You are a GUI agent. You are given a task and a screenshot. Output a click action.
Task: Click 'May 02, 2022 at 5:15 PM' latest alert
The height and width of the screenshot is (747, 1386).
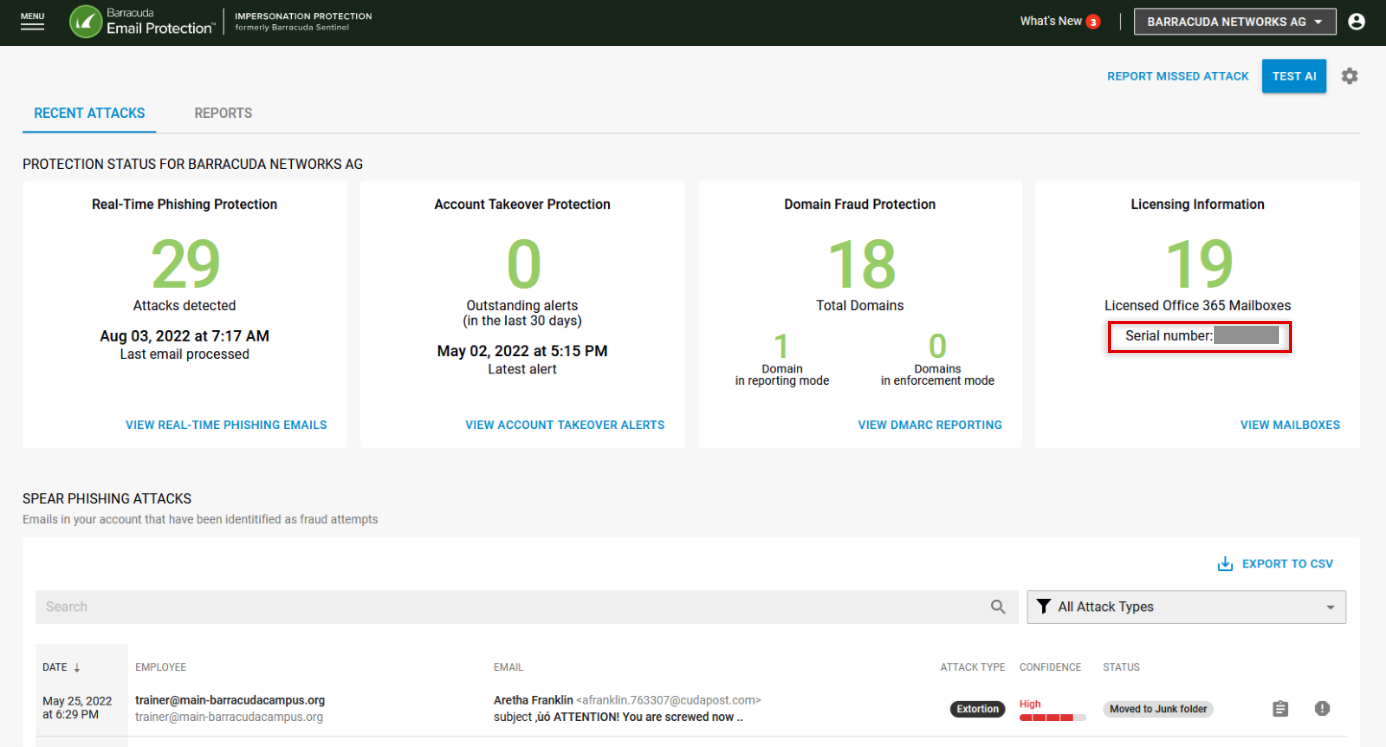tap(522, 351)
